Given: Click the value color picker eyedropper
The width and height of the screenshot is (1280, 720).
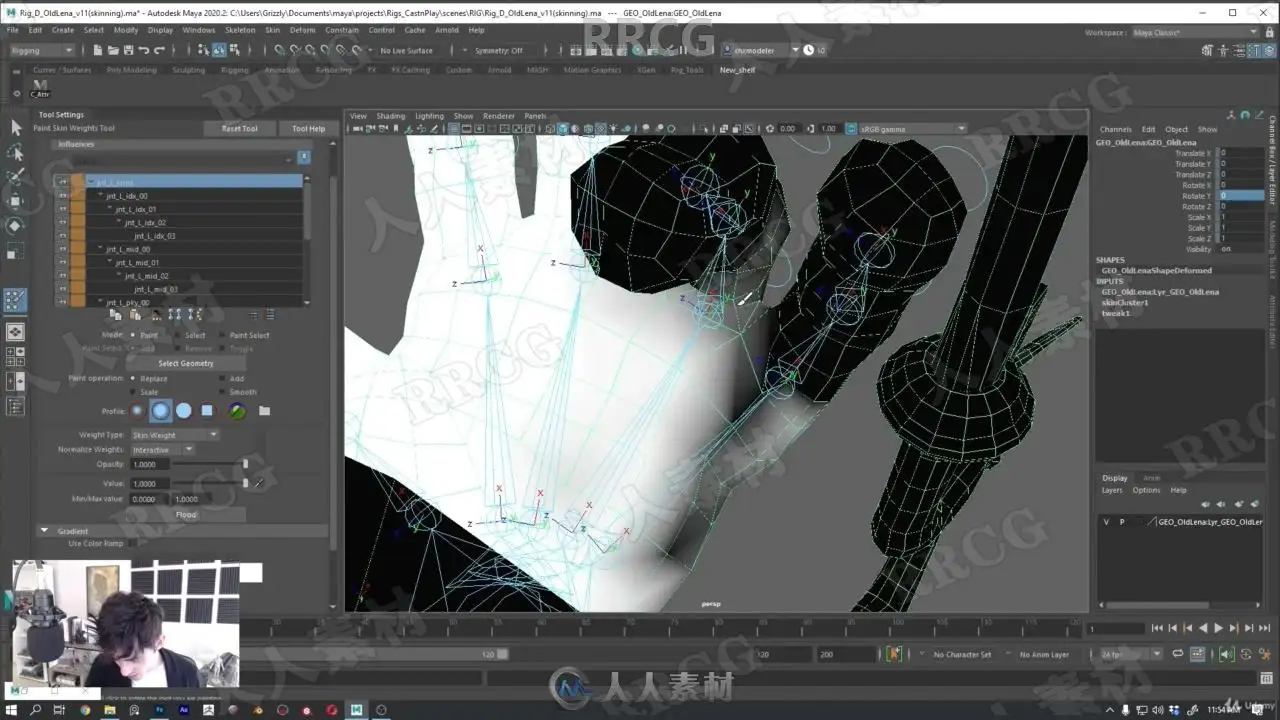Looking at the screenshot, I should (259, 483).
